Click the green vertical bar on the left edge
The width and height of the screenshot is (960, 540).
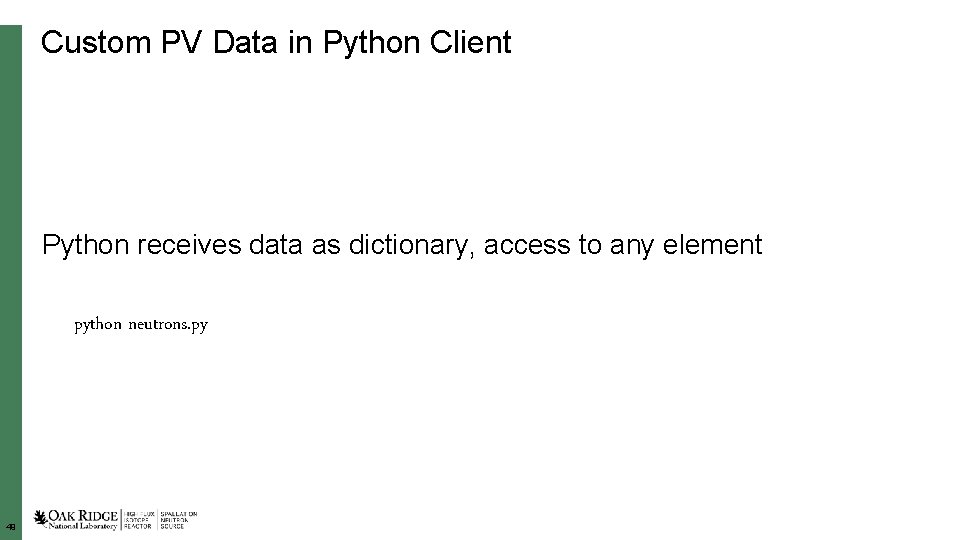pos(10,270)
